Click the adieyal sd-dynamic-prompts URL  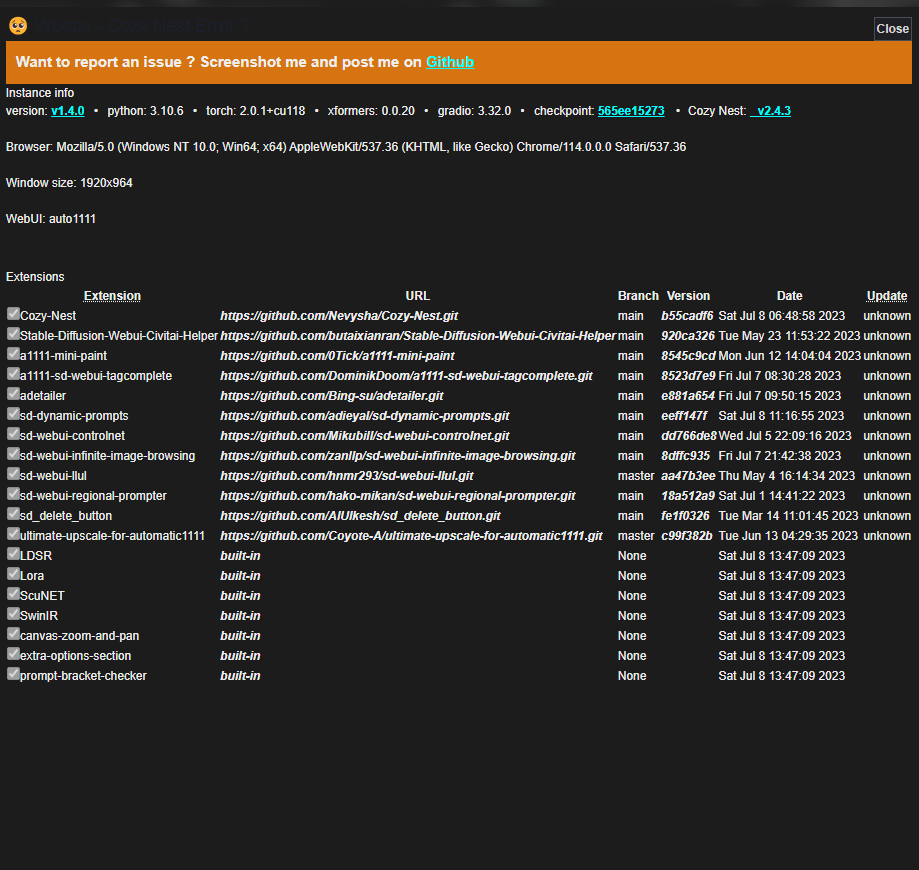coord(365,416)
